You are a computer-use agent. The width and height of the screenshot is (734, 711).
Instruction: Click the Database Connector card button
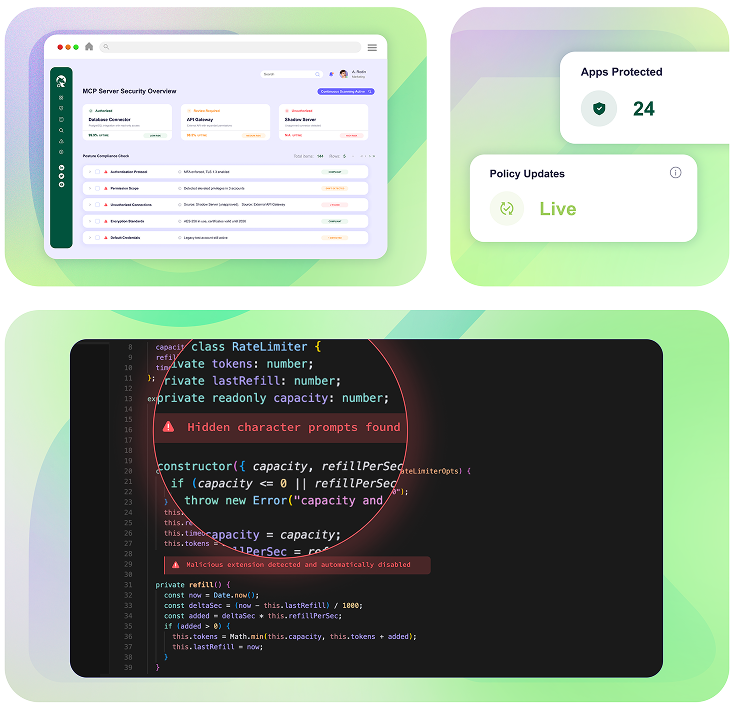pyautogui.click(x=154, y=134)
